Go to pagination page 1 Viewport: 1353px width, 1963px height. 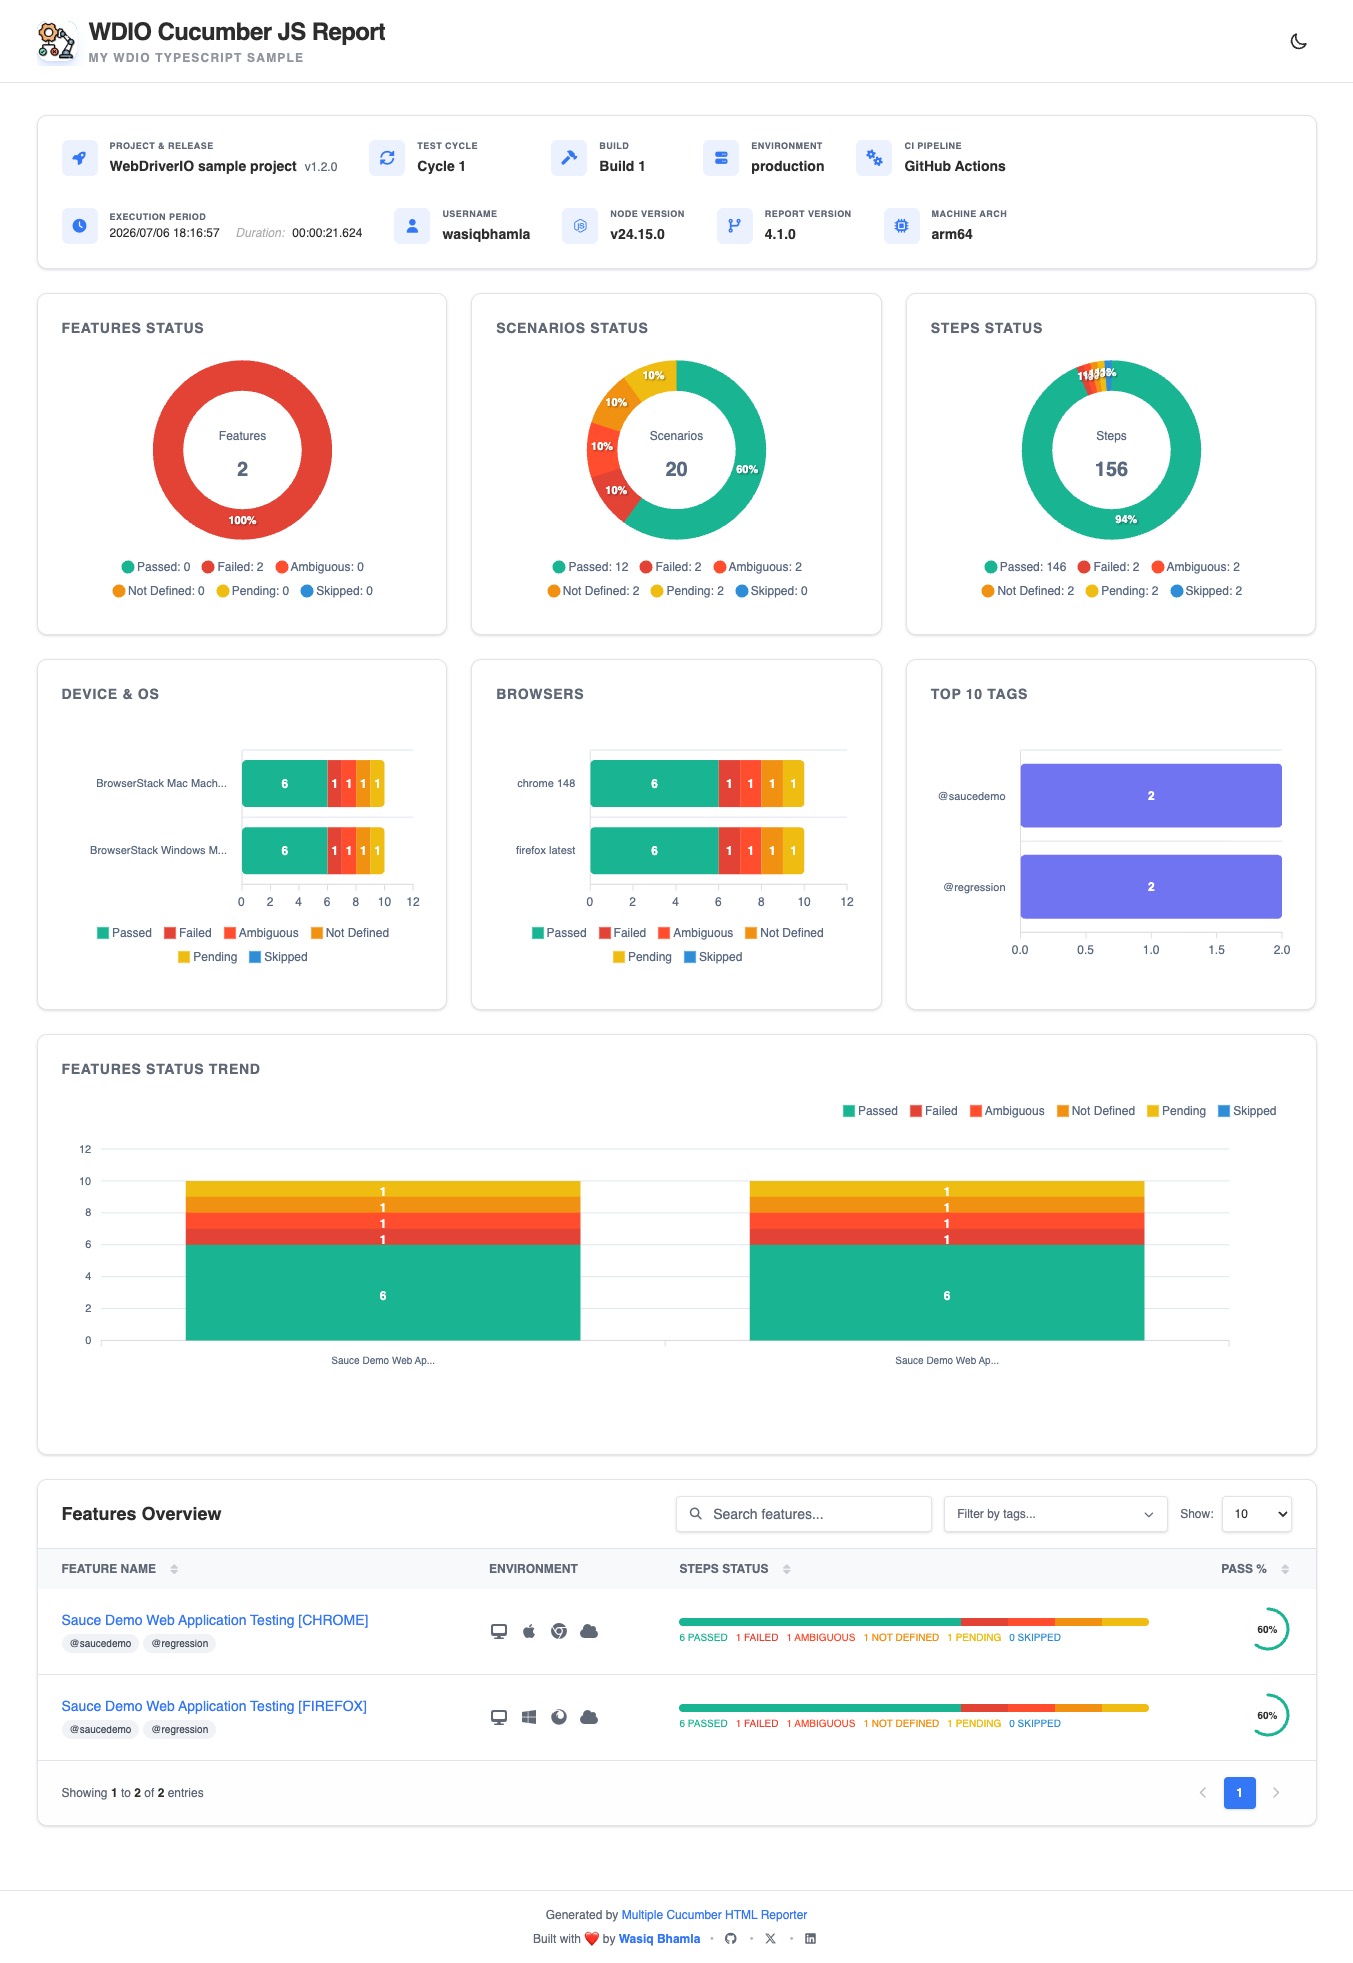(x=1239, y=1792)
